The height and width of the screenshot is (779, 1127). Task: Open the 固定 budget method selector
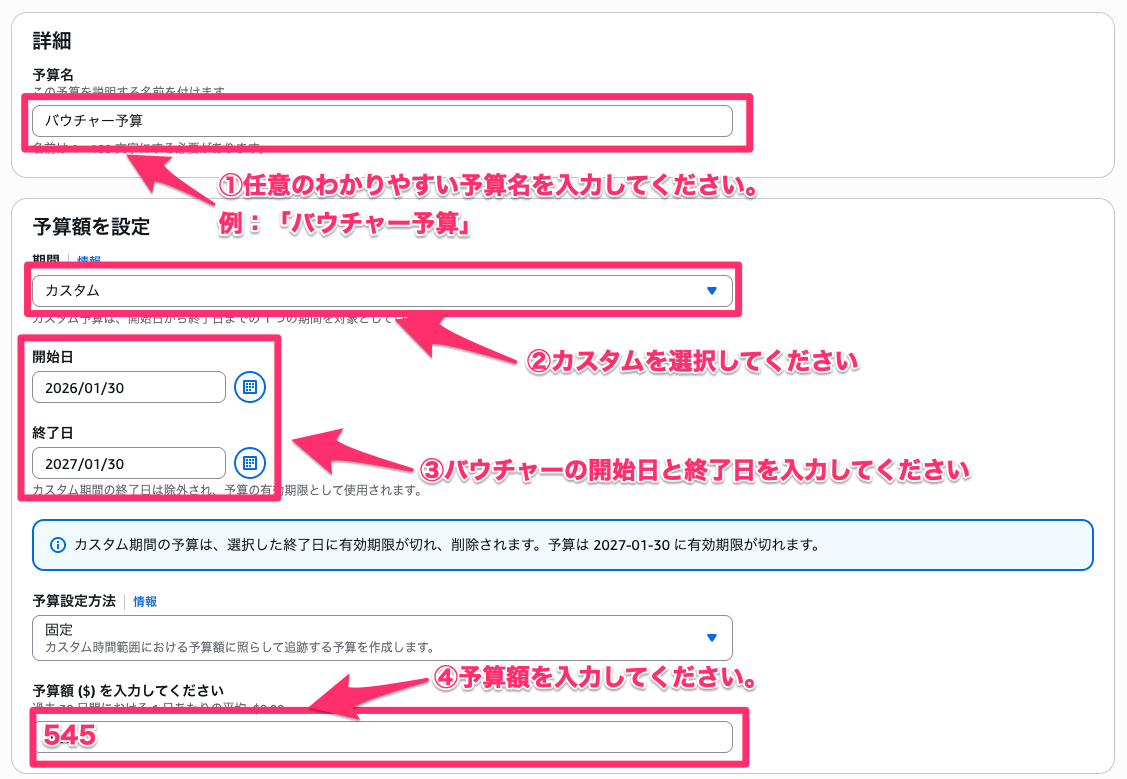pos(380,637)
